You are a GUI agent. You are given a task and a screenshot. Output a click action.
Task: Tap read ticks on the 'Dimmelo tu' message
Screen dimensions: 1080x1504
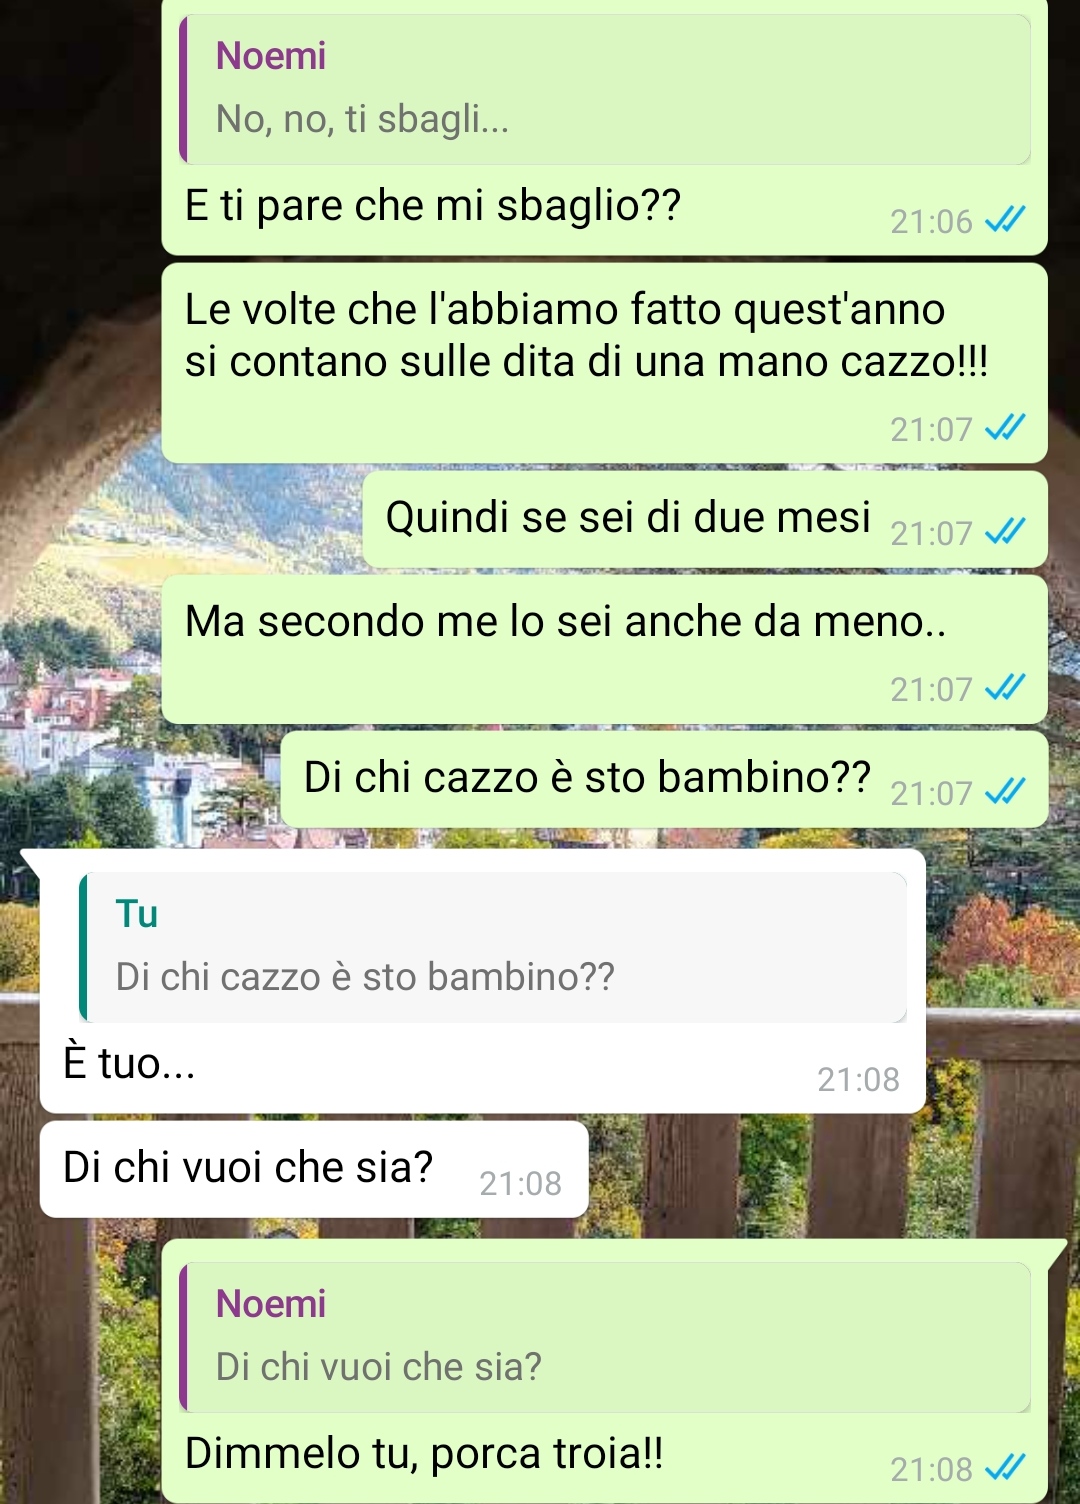pos(1005,1467)
